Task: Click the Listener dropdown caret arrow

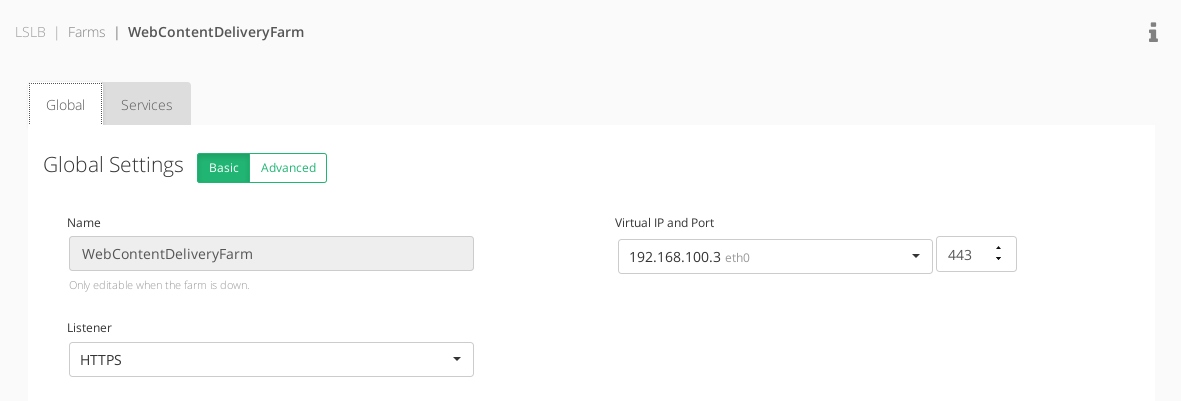Action: (x=456, y=359)
